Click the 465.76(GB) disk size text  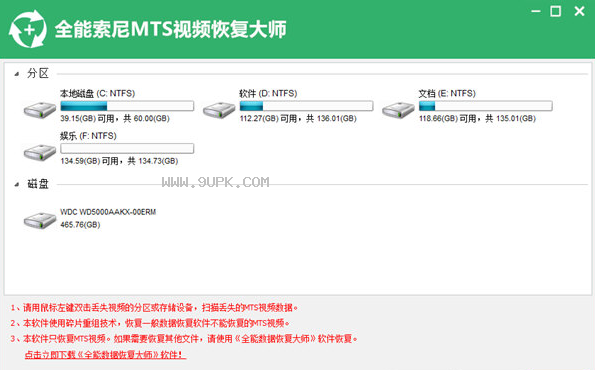[x=80, y=225]
